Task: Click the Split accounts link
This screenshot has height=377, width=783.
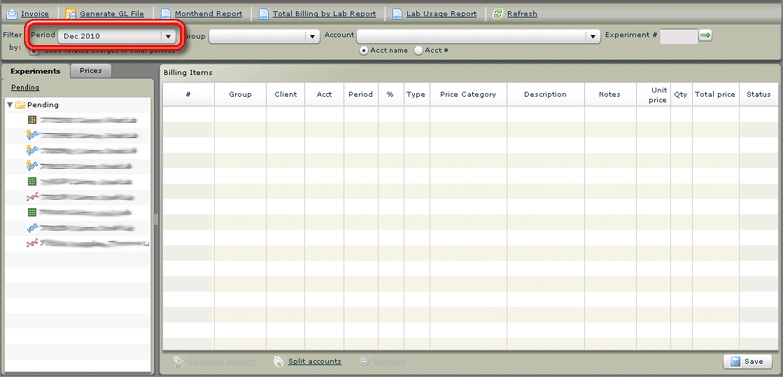Action: [315, 362]
